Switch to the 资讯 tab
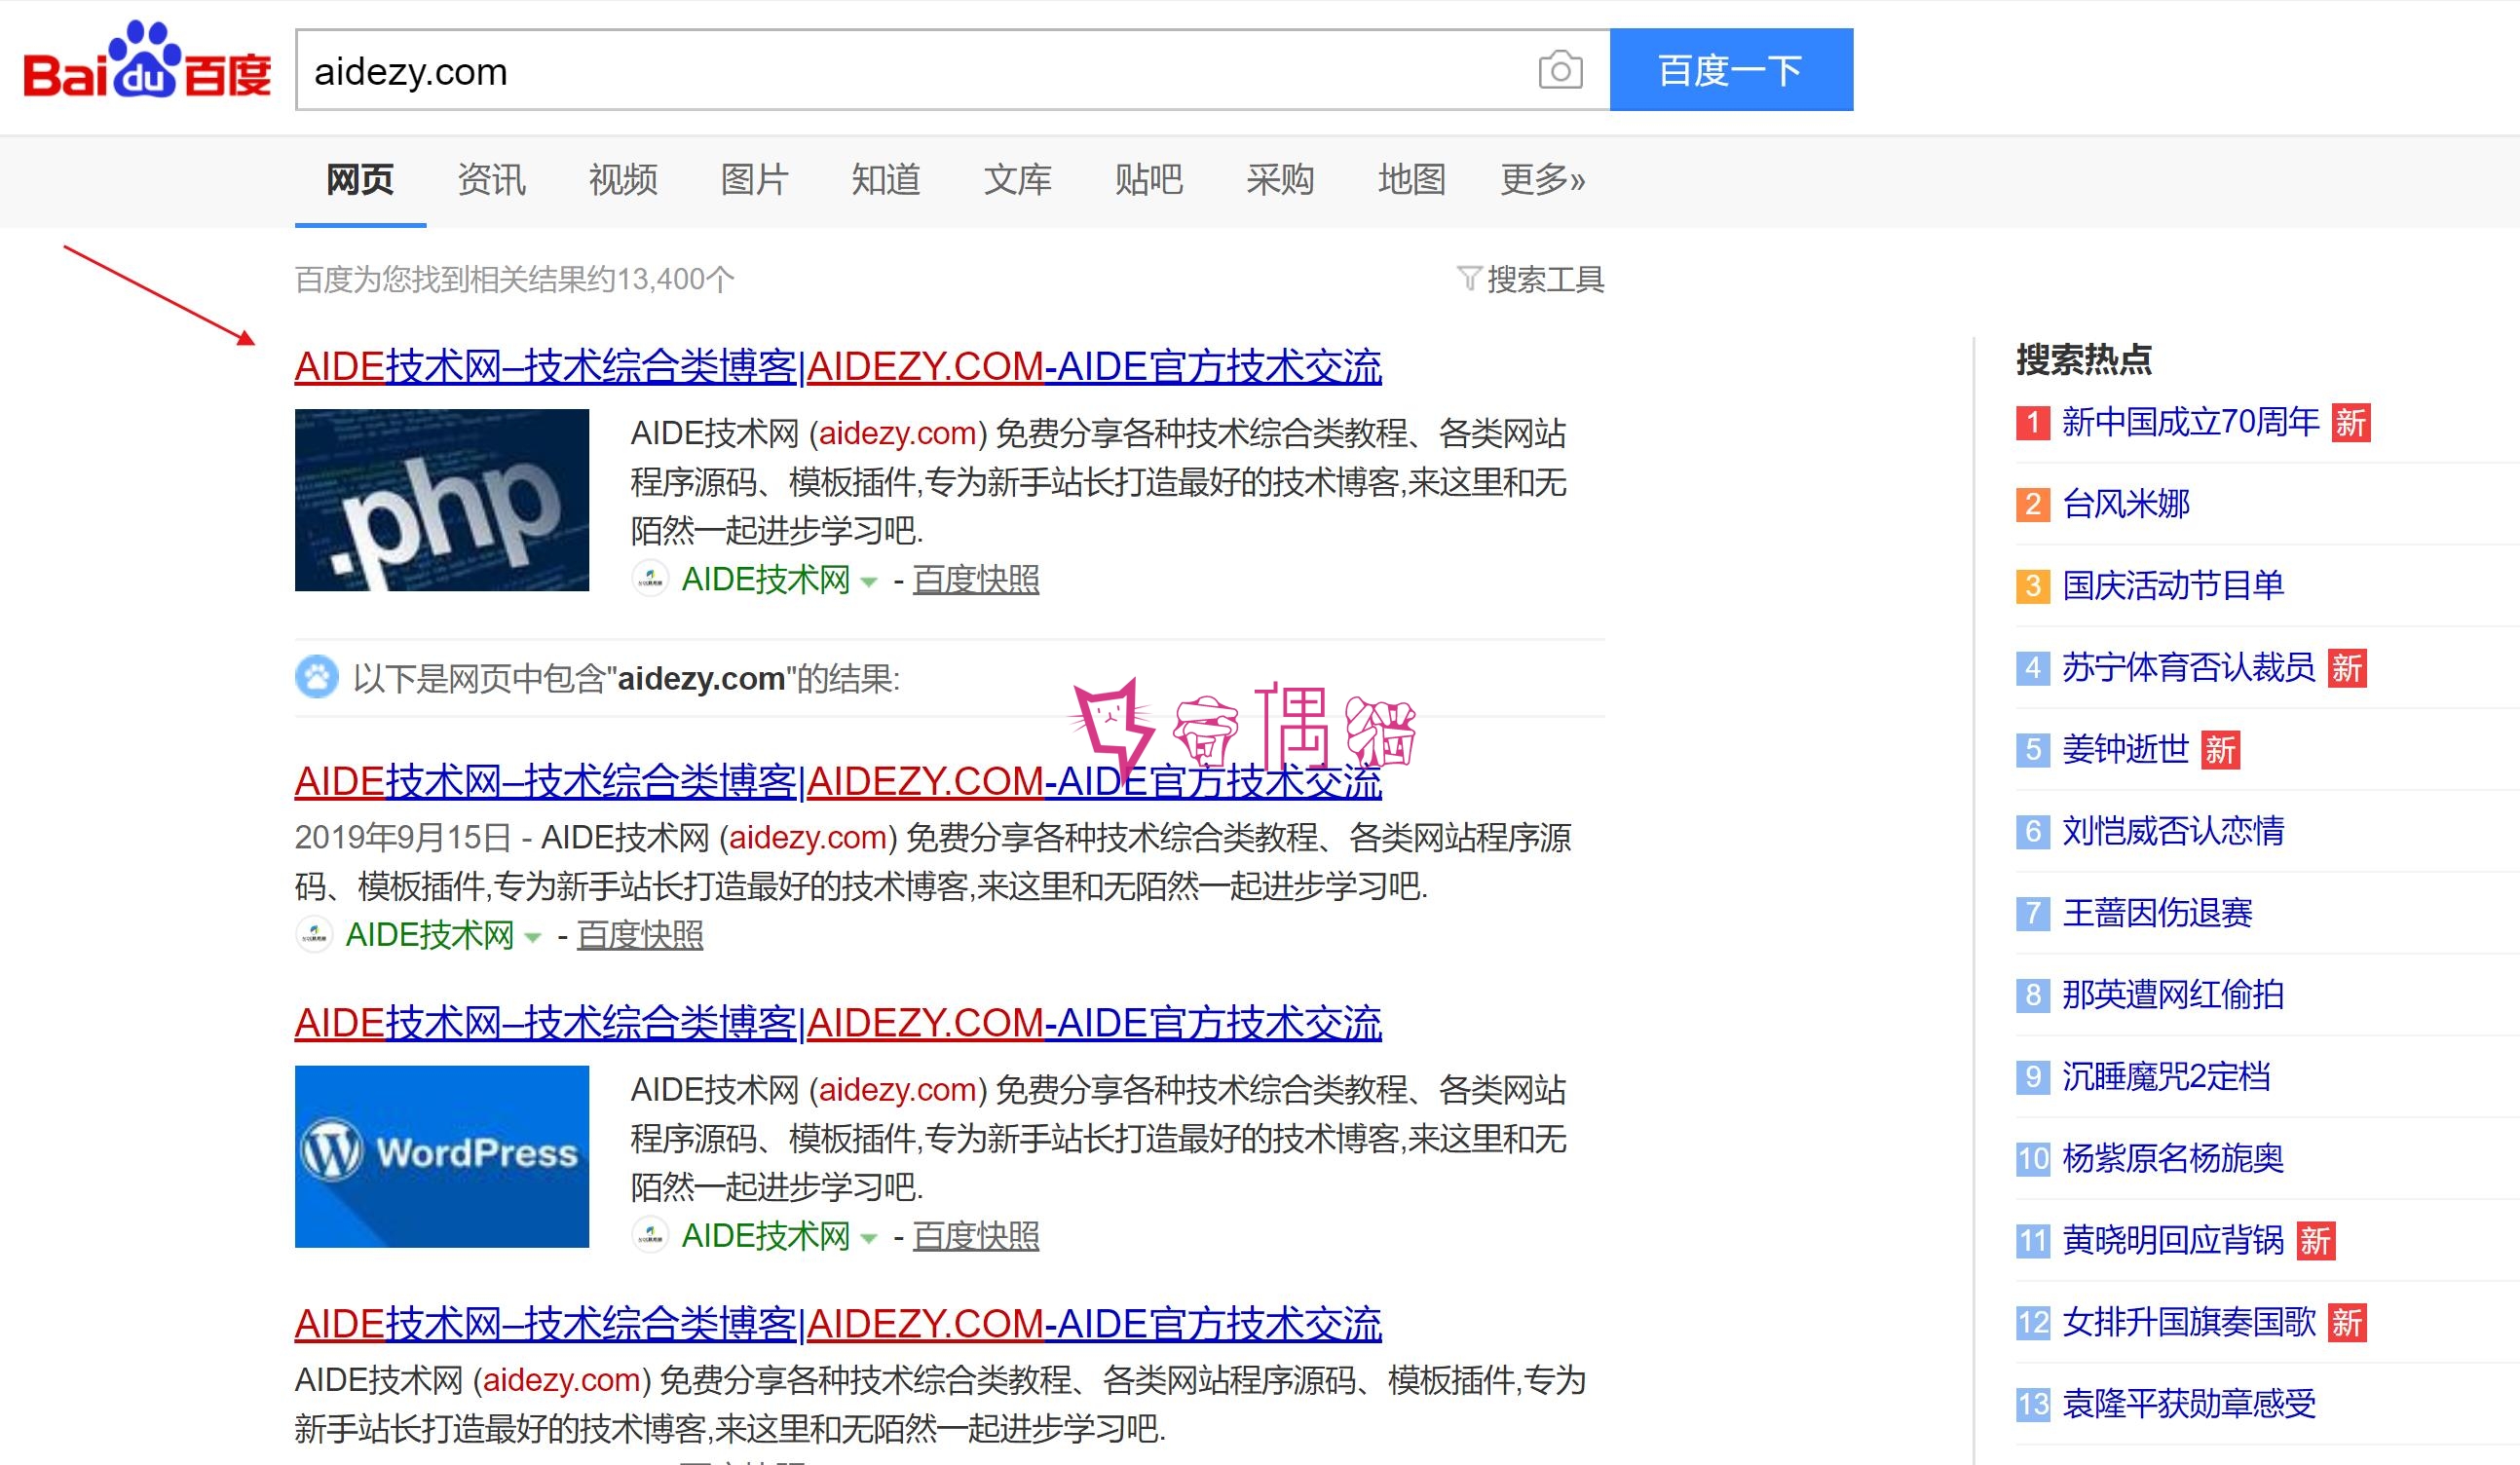 (491, 180)
